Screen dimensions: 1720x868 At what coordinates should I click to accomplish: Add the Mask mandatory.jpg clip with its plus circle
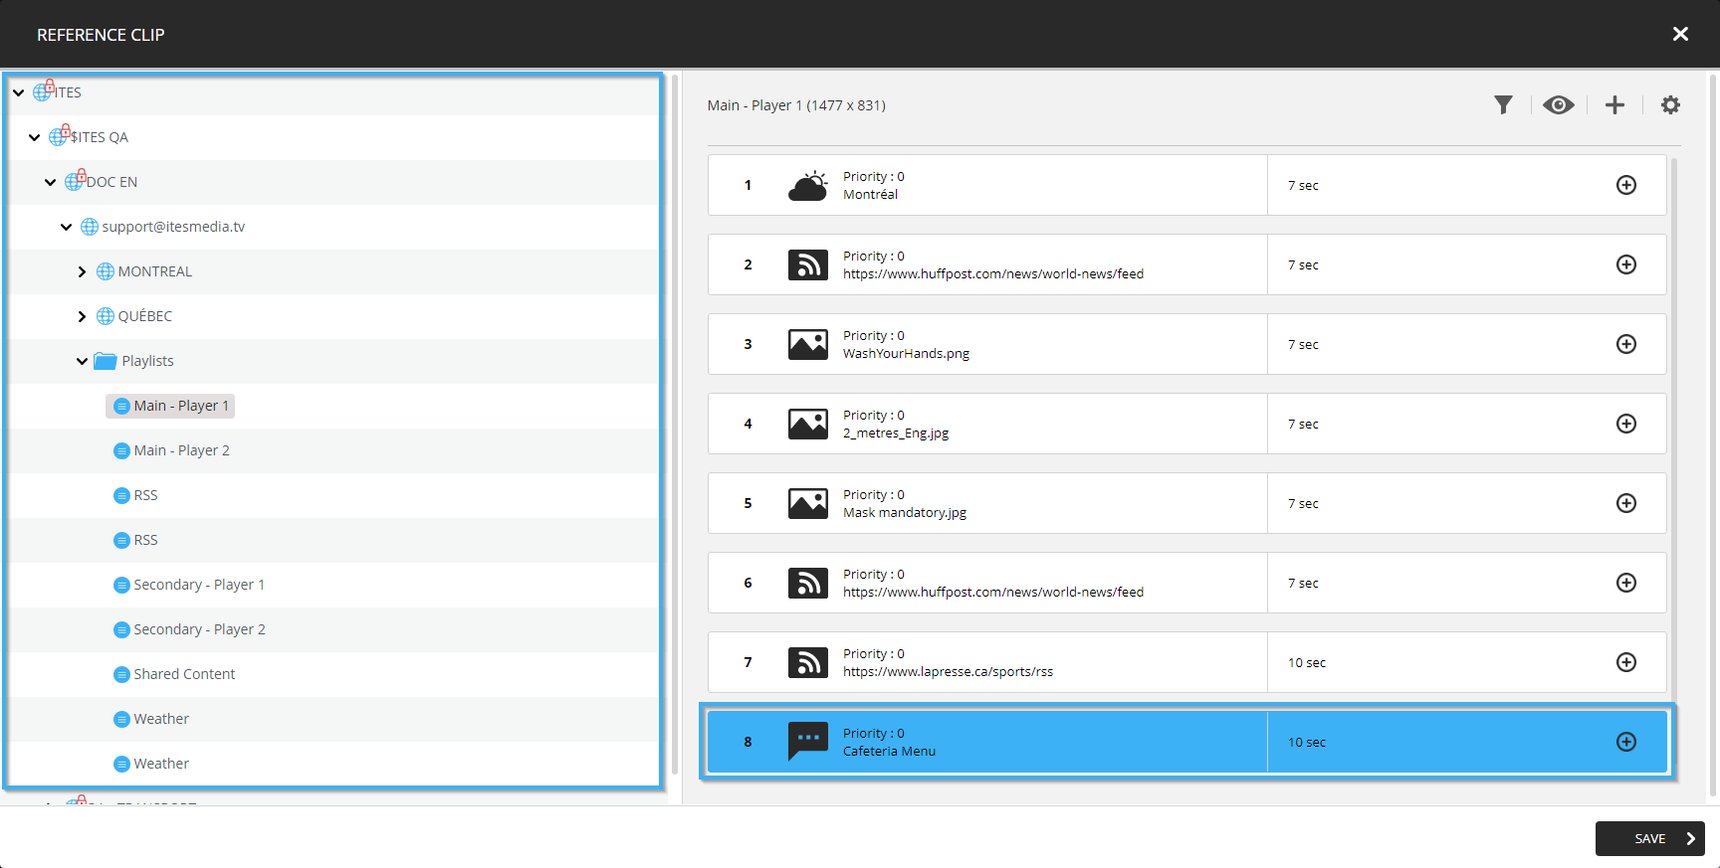pos(1626,503)
